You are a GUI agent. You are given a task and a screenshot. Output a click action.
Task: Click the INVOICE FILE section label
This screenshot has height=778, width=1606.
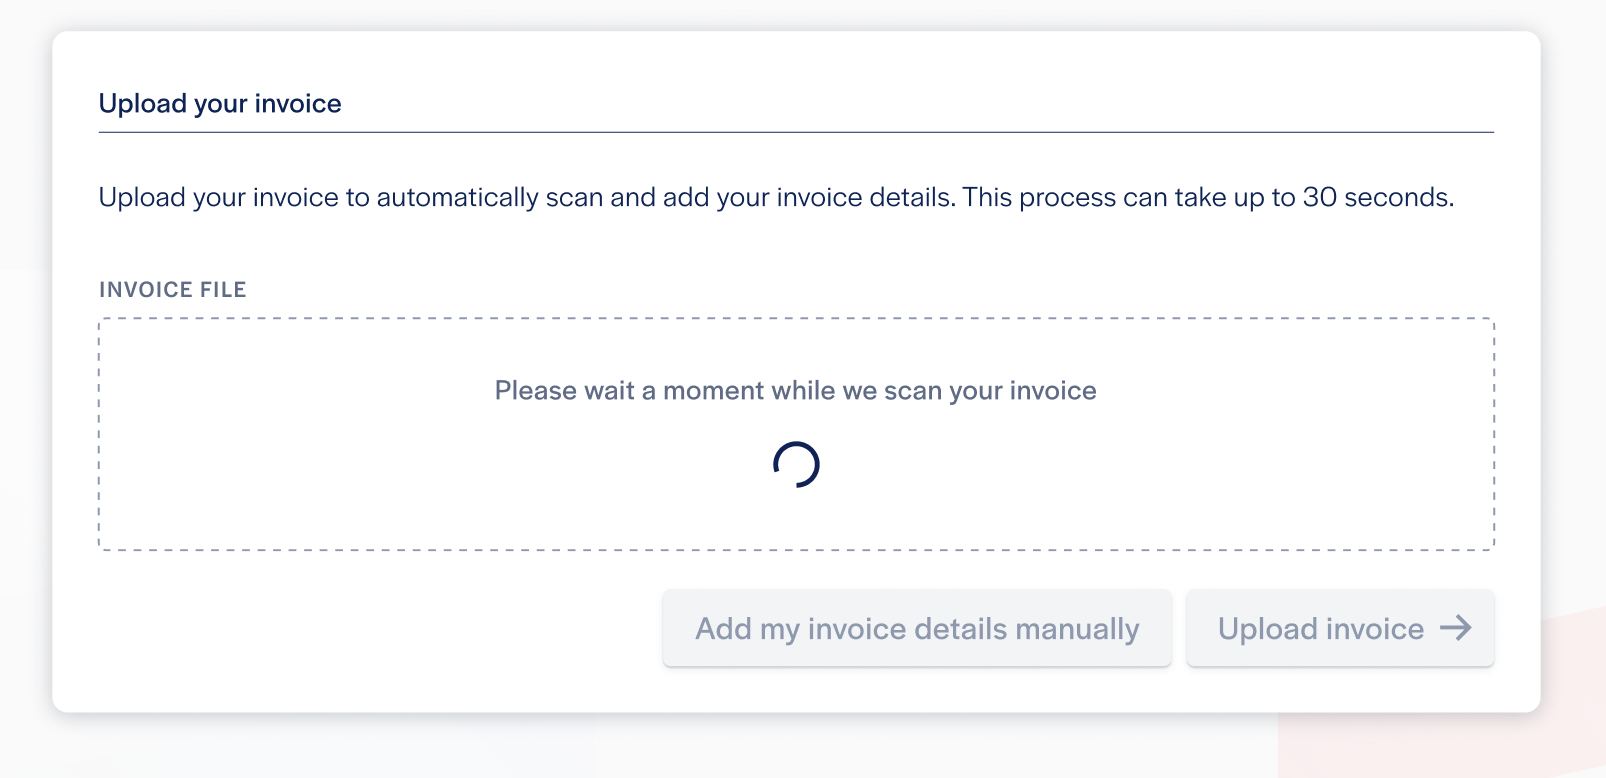point(172,289)
